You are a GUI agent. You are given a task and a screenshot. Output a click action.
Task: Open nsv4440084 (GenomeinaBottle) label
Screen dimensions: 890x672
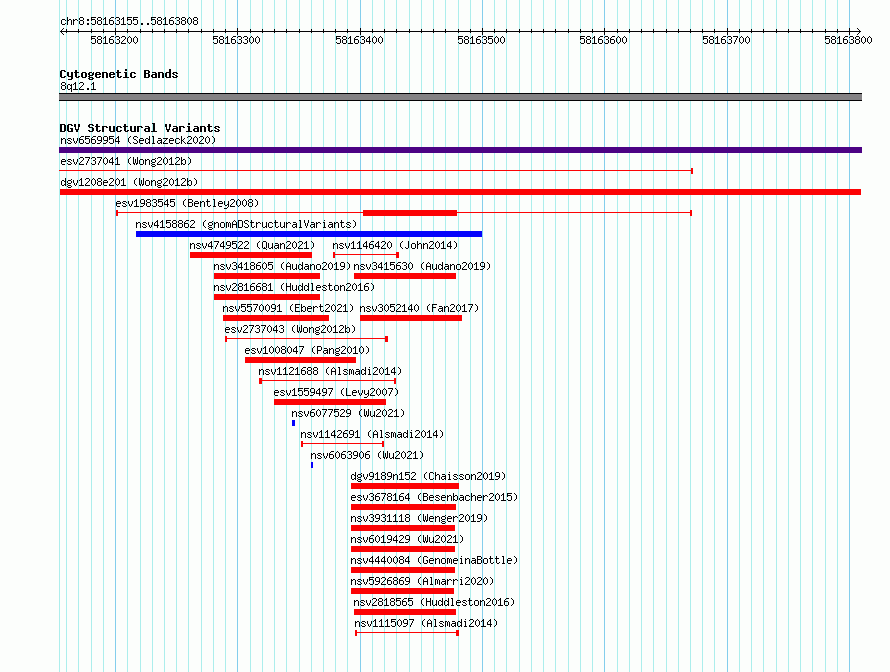click(x=434, y=560)
